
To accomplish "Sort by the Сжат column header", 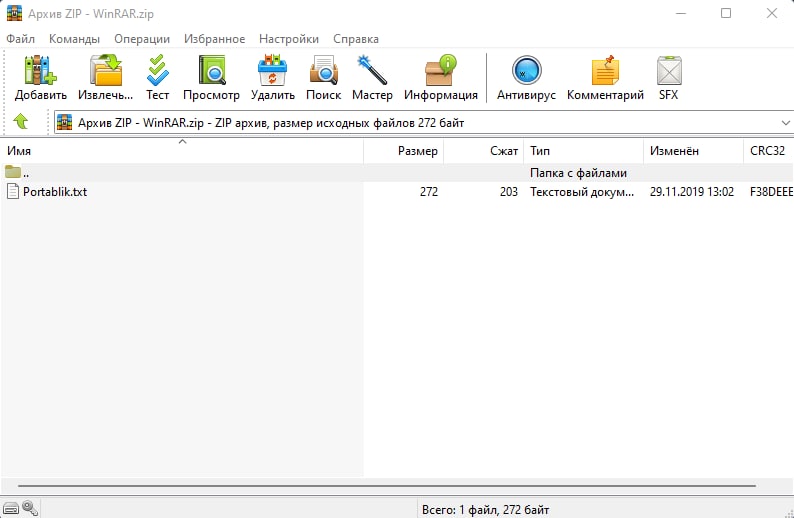I will (x=484, y=151).
